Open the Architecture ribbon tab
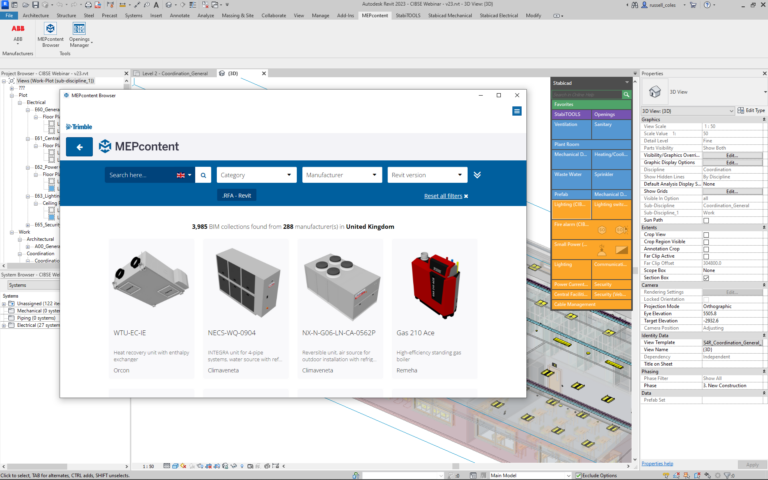Viewport: 768px width, 480px height. (36, 16)
